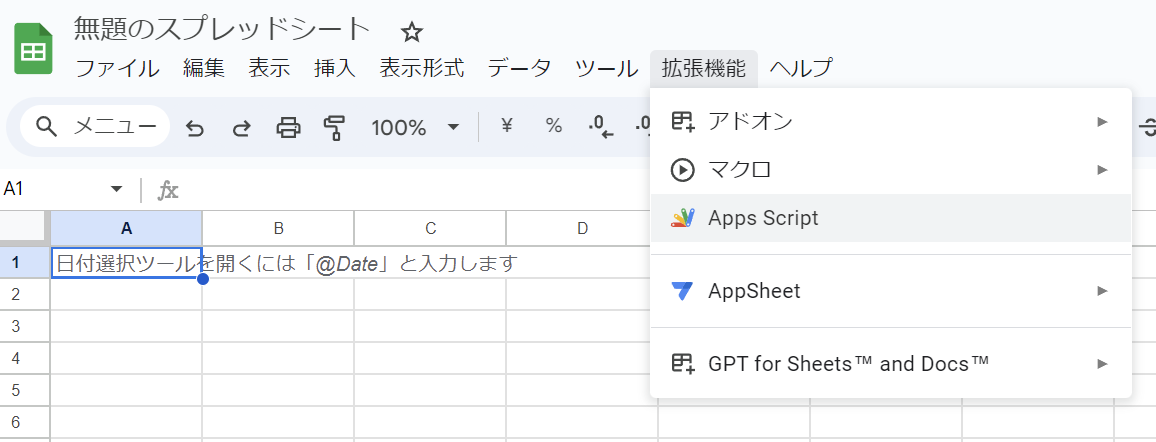
Task: Apply the ¥ currency format
Action: (x=506, y=127)
